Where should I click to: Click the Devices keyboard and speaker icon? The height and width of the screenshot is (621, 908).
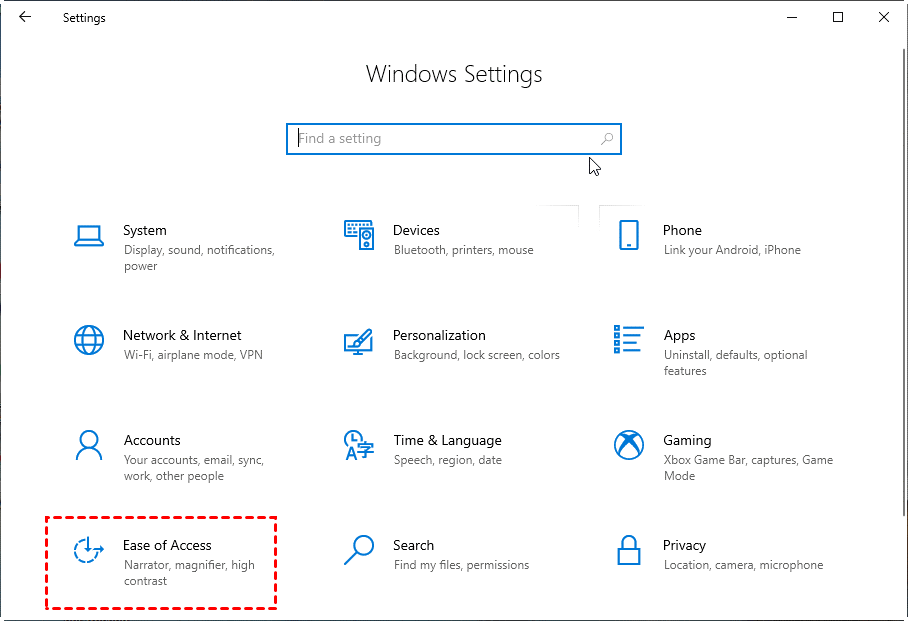pyautogui.click(x=359, y=235)
